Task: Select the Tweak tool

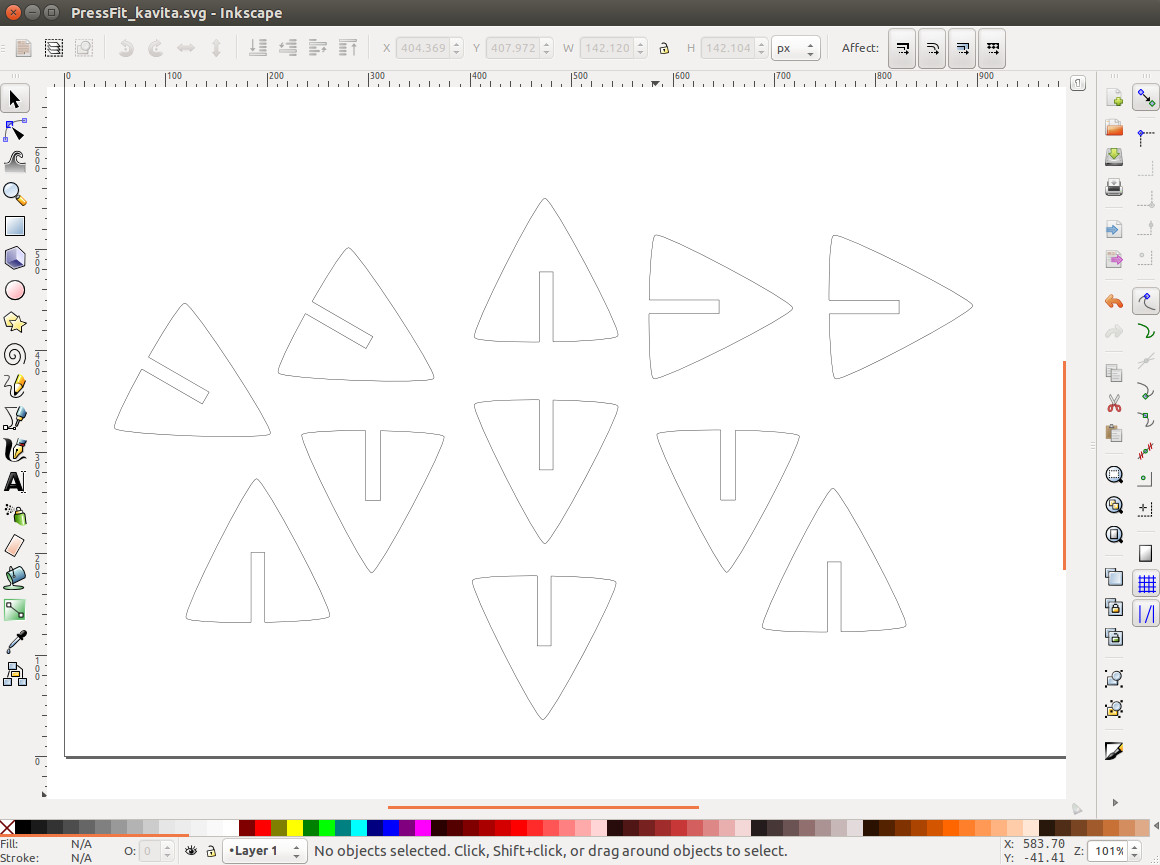Action: click(x=15, y=161)
